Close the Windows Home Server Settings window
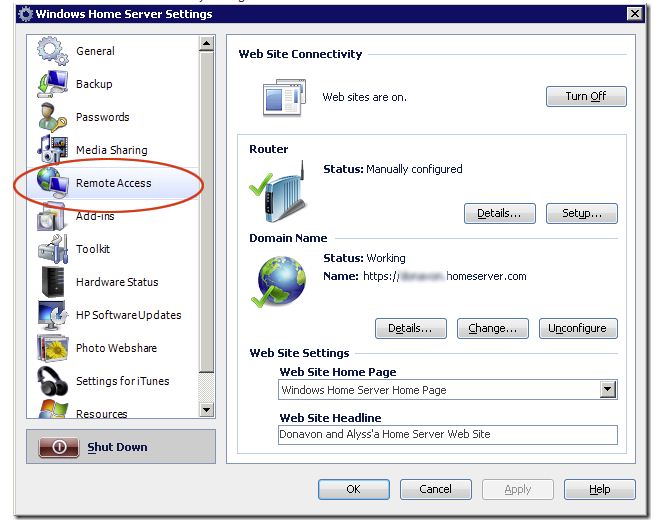Screen dimensions: 672x528 tap(635, 14)
